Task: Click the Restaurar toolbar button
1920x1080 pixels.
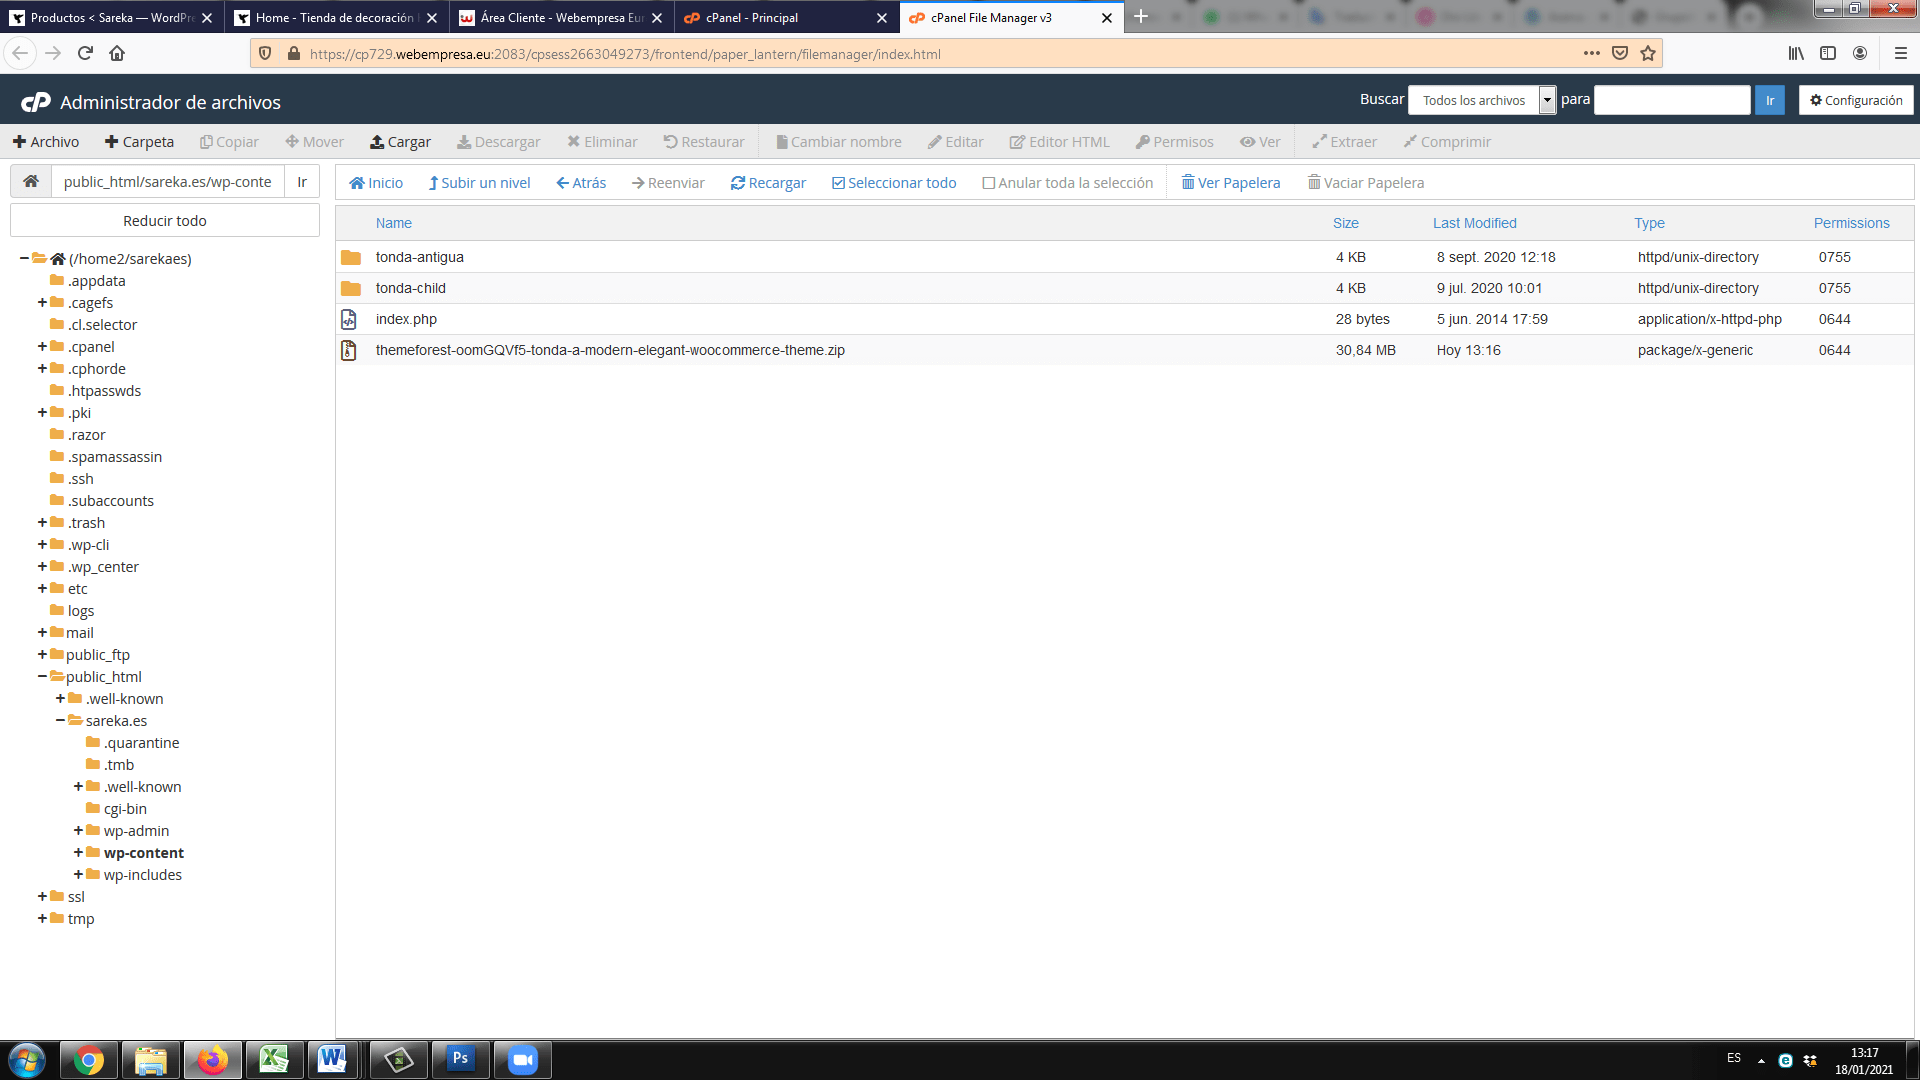Action: click(x=704, y=142)
